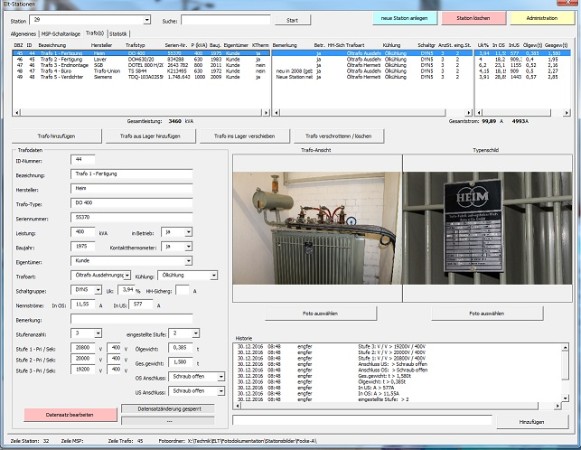581x450 pixels.
Task: Click the HH-Sicherg ampere field
Action: click(x=182, y=290)
